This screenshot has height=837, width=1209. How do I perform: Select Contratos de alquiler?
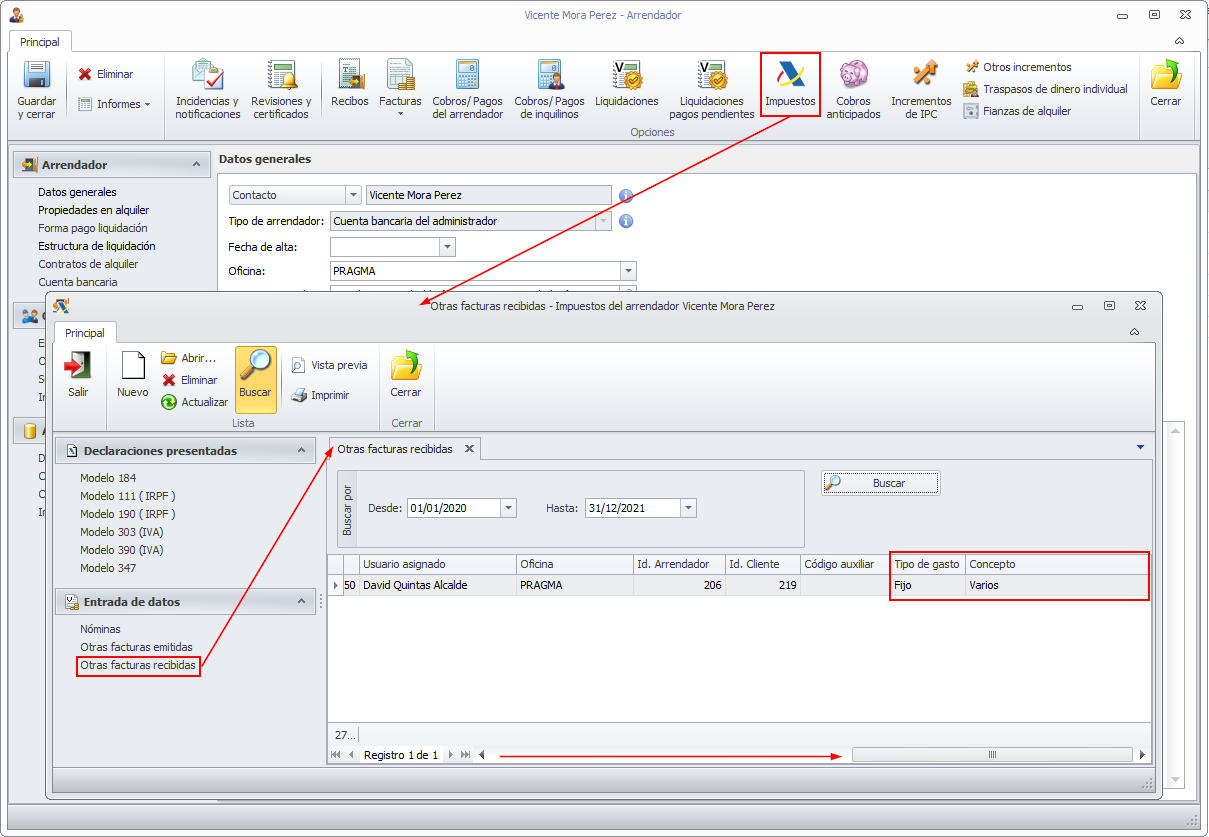click(88, 264)
